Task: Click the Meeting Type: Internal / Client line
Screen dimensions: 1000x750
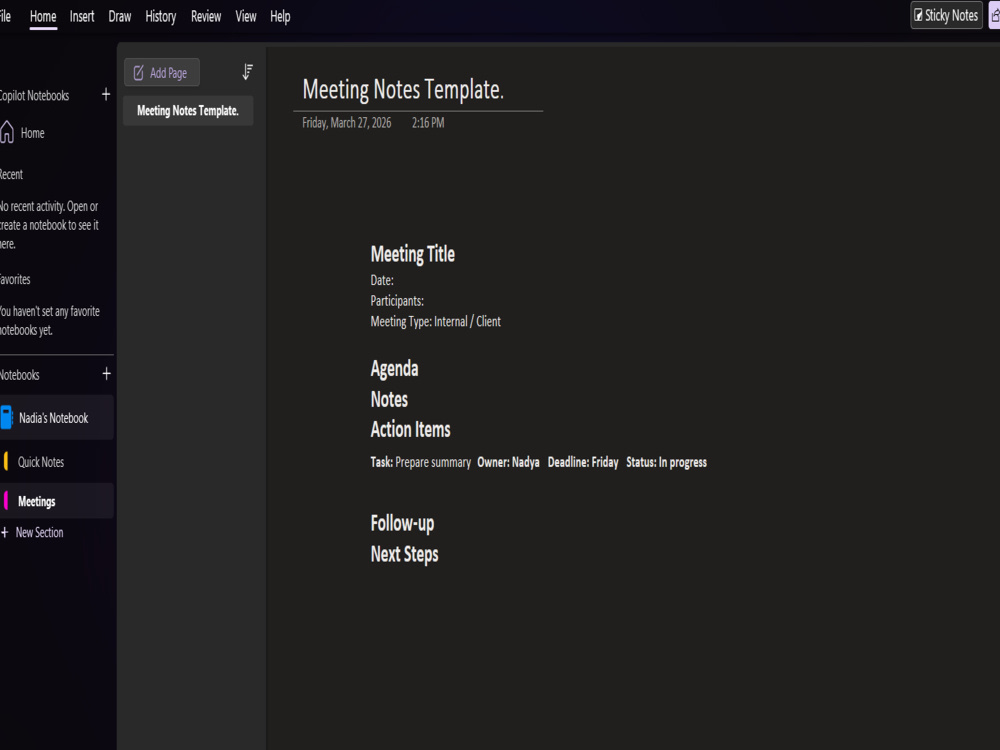Action: pyautogui.click(x=436, y=321)
